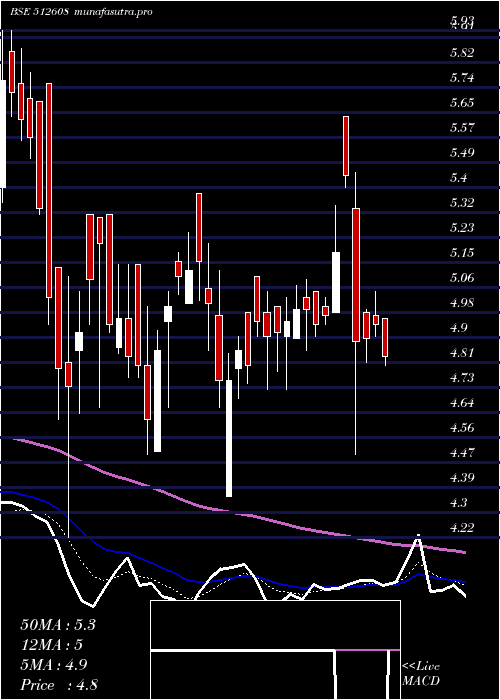Click the isolated red candle peaking near 5.6

(x=346, y=146)
